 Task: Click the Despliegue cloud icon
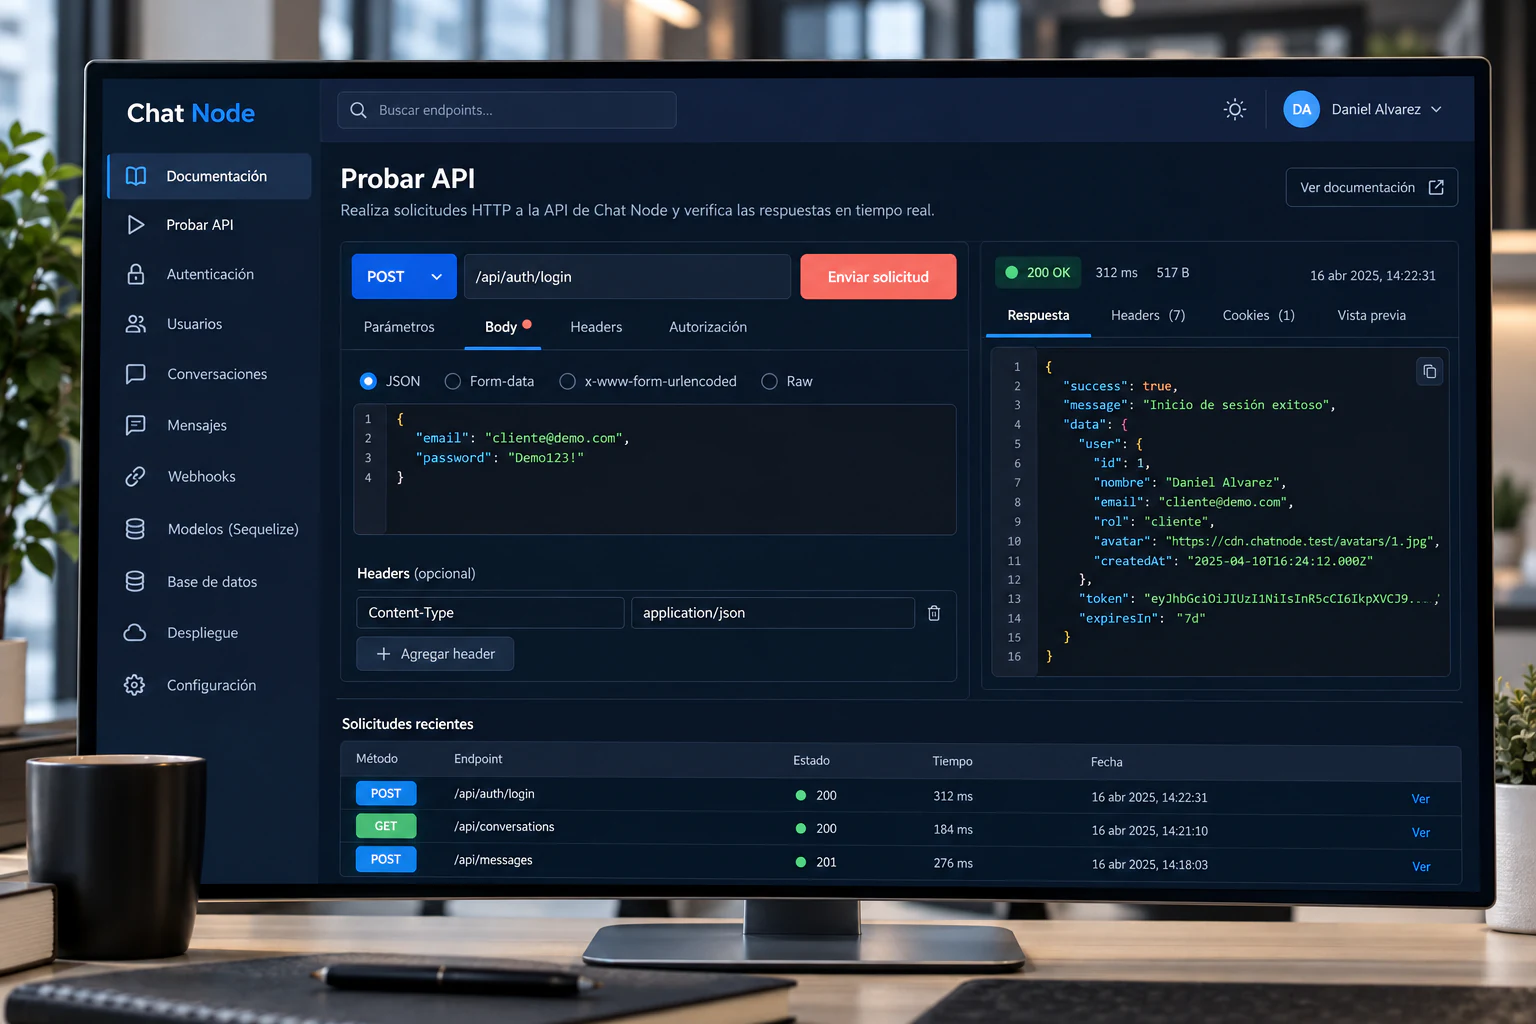[135, 633]
